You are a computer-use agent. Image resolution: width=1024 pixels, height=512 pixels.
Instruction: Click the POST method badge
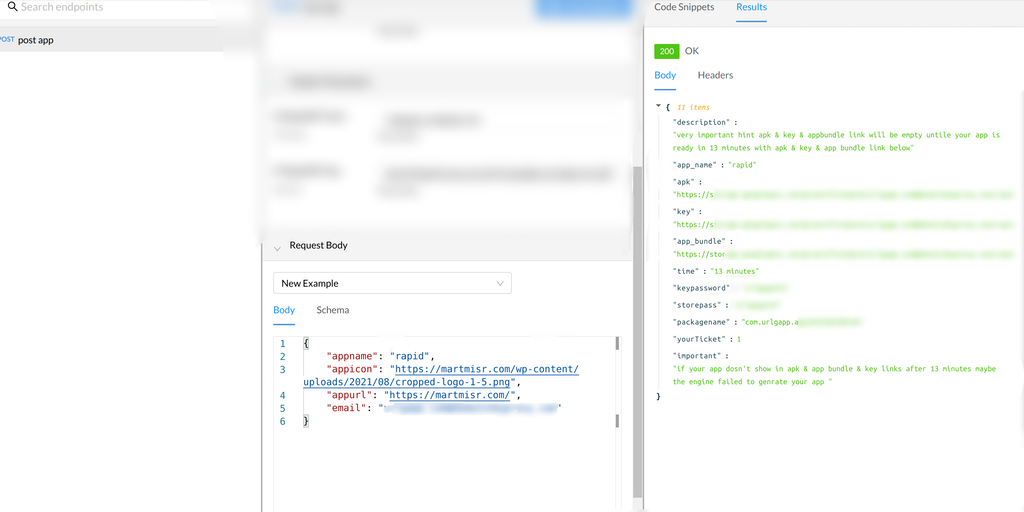coord(7,40)
